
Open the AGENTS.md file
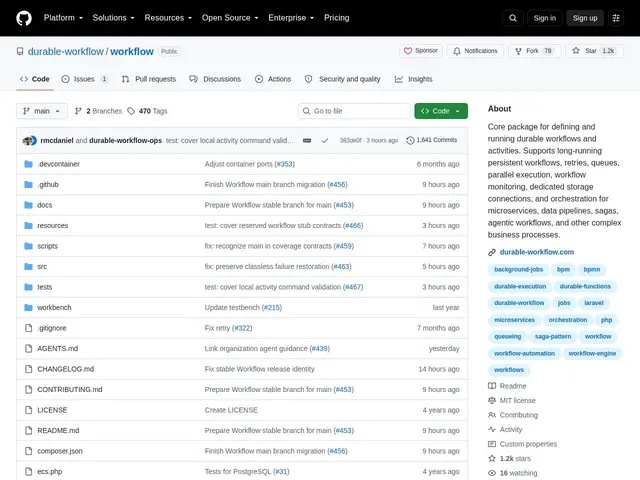[x=58, y=349]
